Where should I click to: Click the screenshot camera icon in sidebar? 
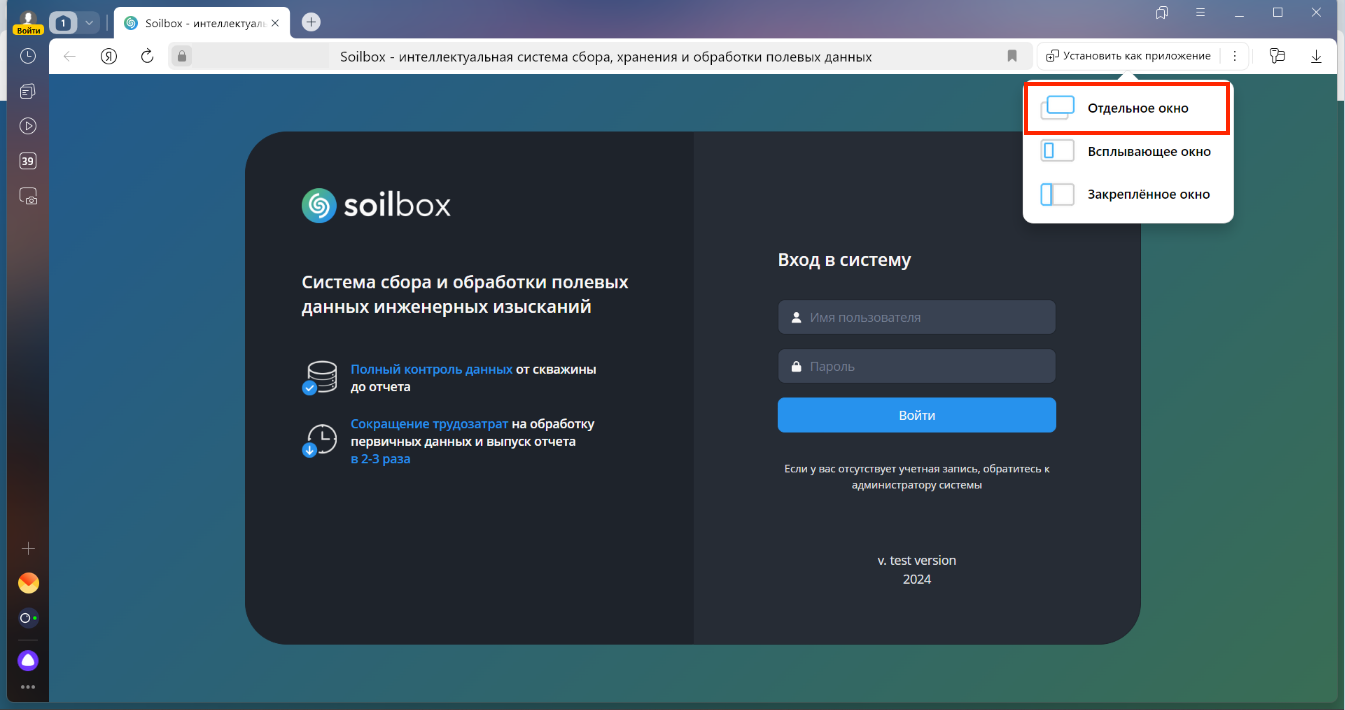point(28,196)
